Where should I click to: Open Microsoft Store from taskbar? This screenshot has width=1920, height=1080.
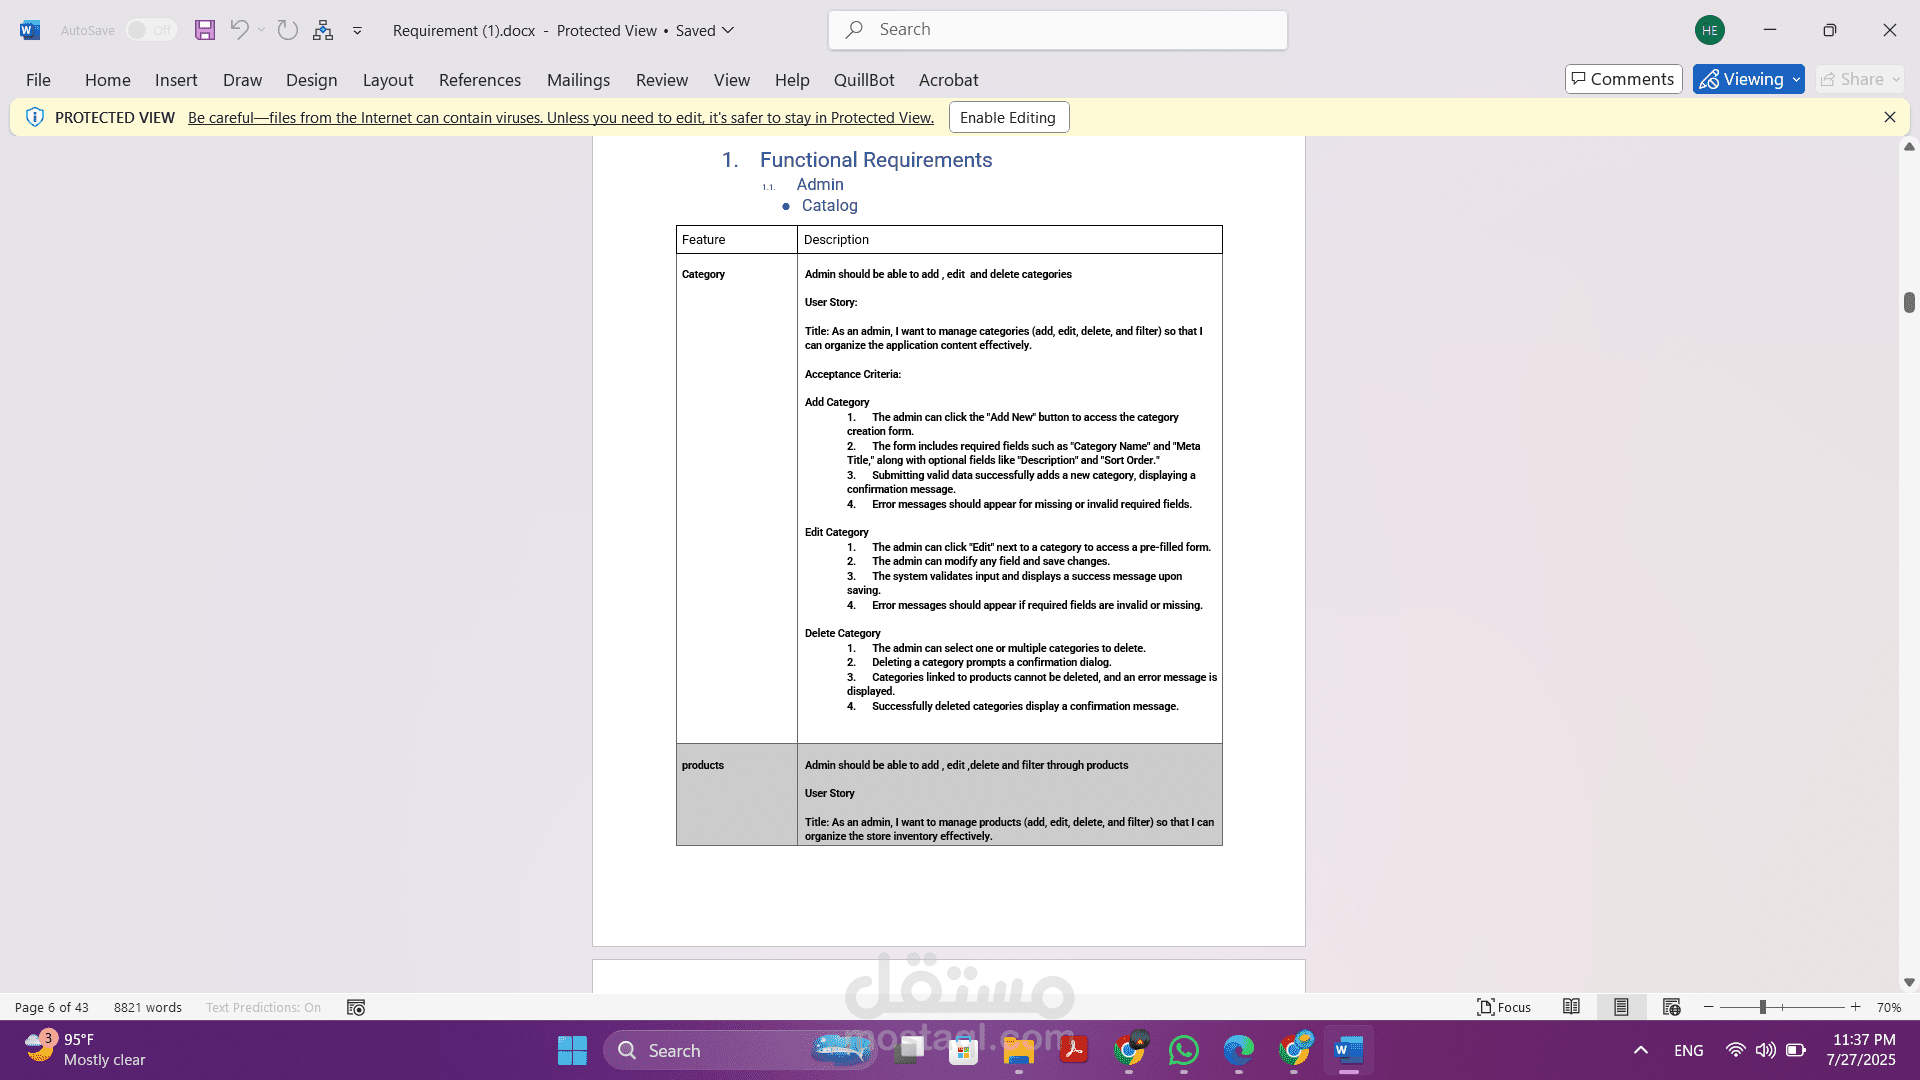pyautogui.click(x=964, y=1051)
